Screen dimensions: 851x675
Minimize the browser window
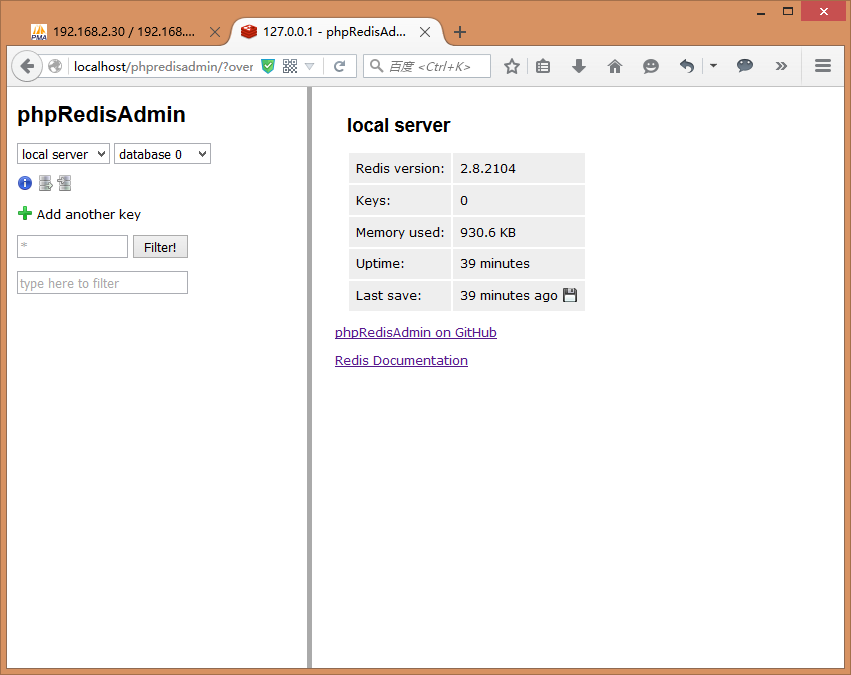pos(761,11)
